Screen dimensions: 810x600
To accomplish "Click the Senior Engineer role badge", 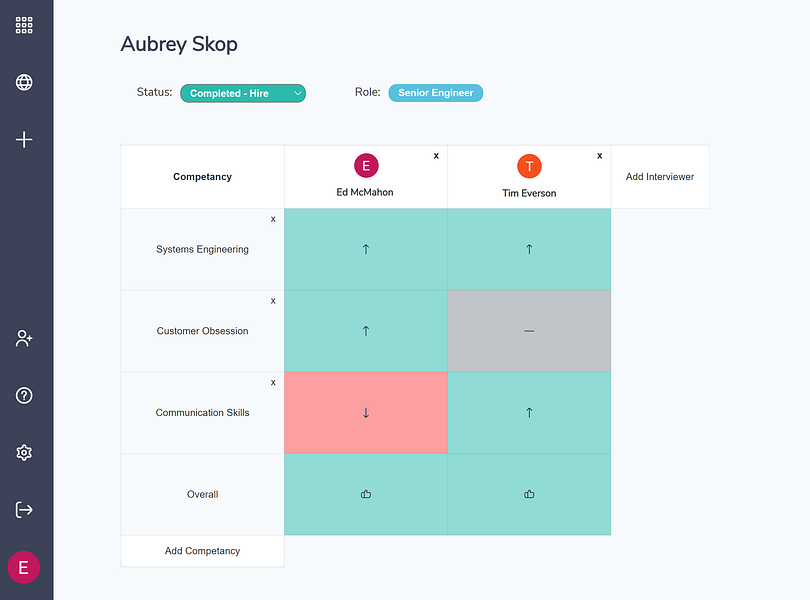I will 435,93.
